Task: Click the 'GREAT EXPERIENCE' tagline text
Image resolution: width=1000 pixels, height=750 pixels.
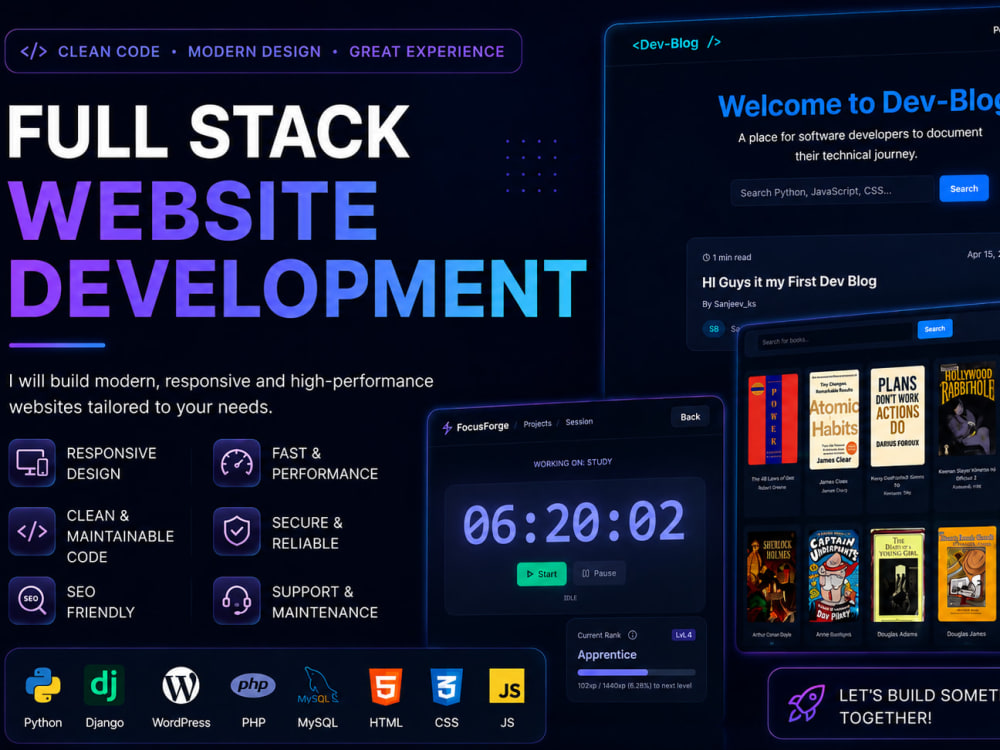Action: click(427, 52)
